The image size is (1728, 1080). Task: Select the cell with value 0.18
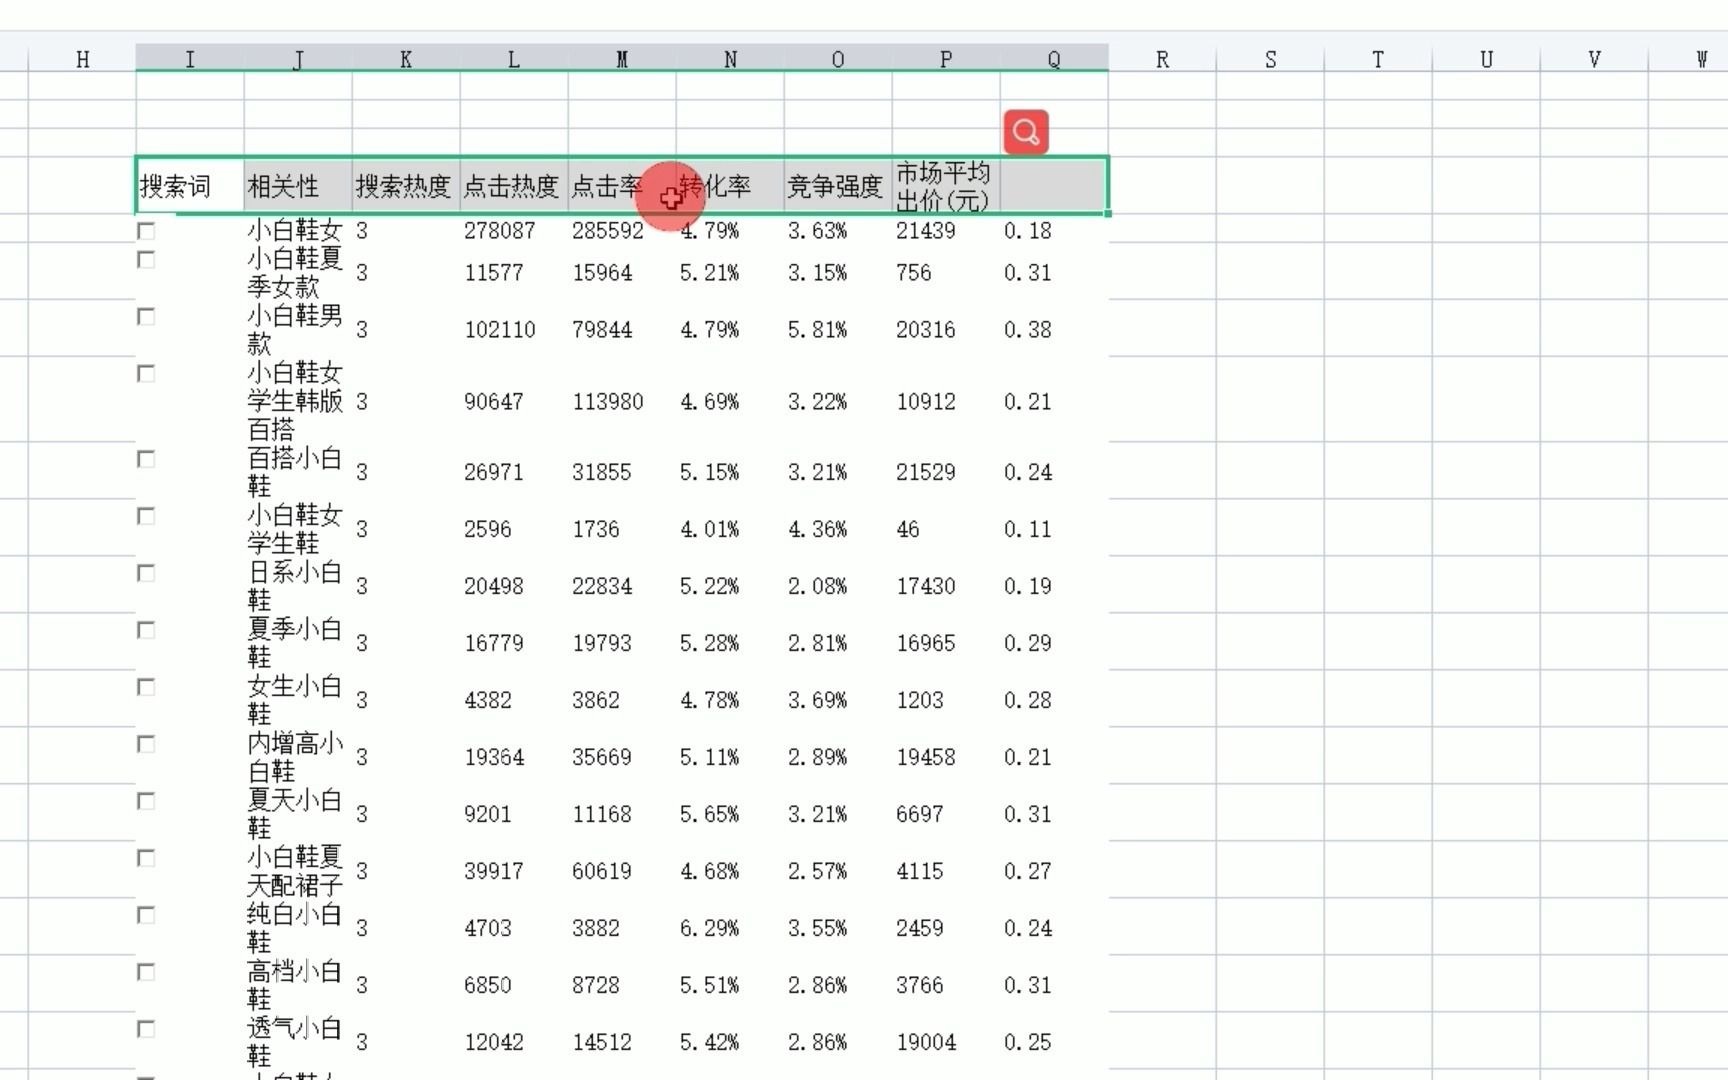pyautogui.click(x=1054, y=230)
